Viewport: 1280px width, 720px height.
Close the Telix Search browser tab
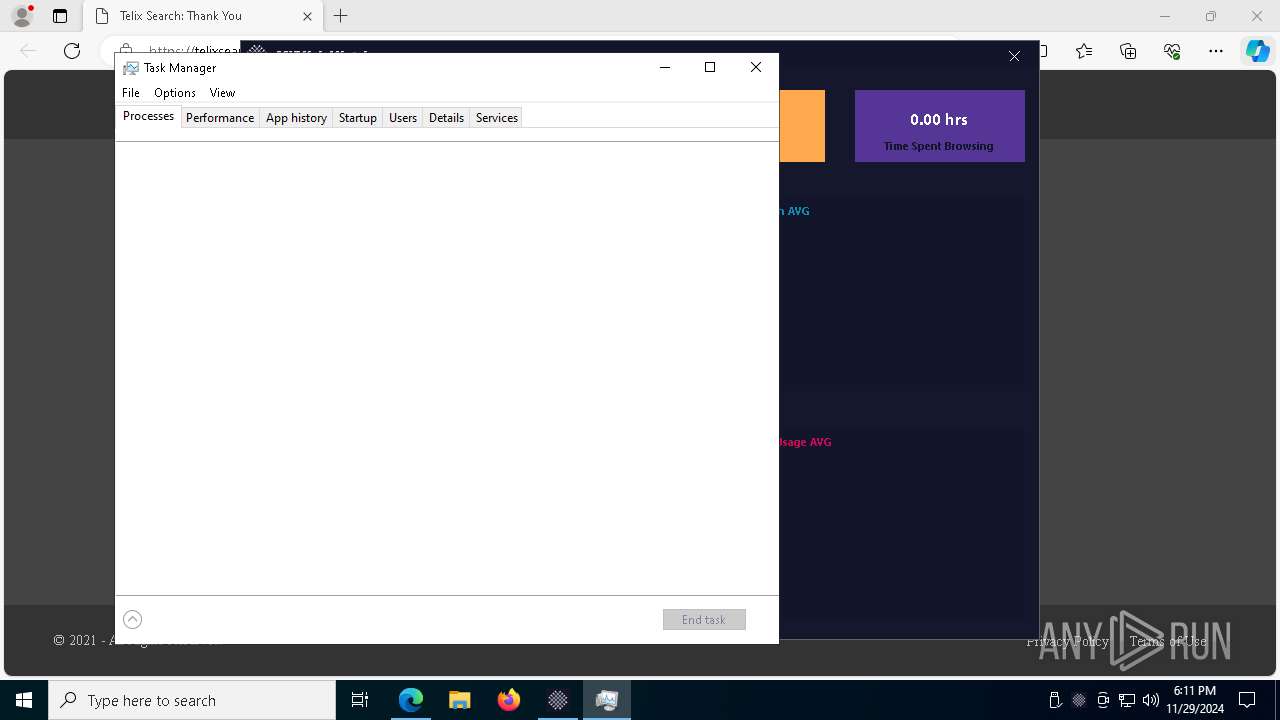click(307, 16)
